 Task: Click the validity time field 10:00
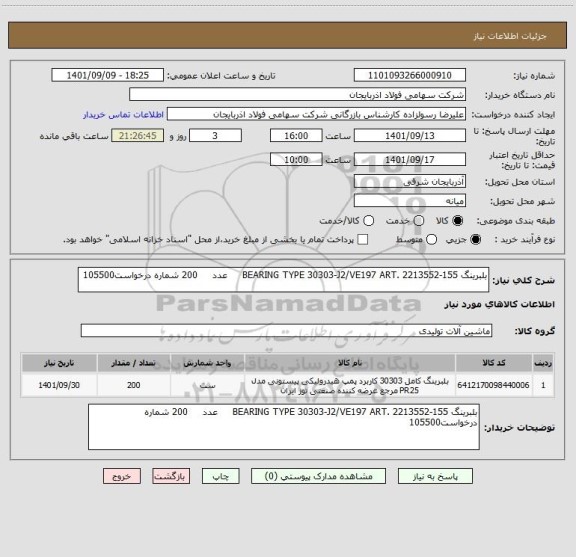pyautogui.click(x=296, y=159)
